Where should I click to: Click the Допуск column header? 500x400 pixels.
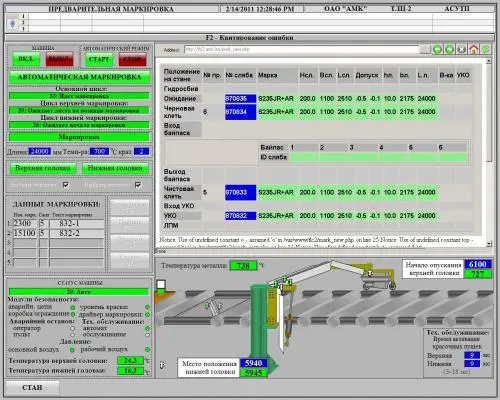(367, 75)
